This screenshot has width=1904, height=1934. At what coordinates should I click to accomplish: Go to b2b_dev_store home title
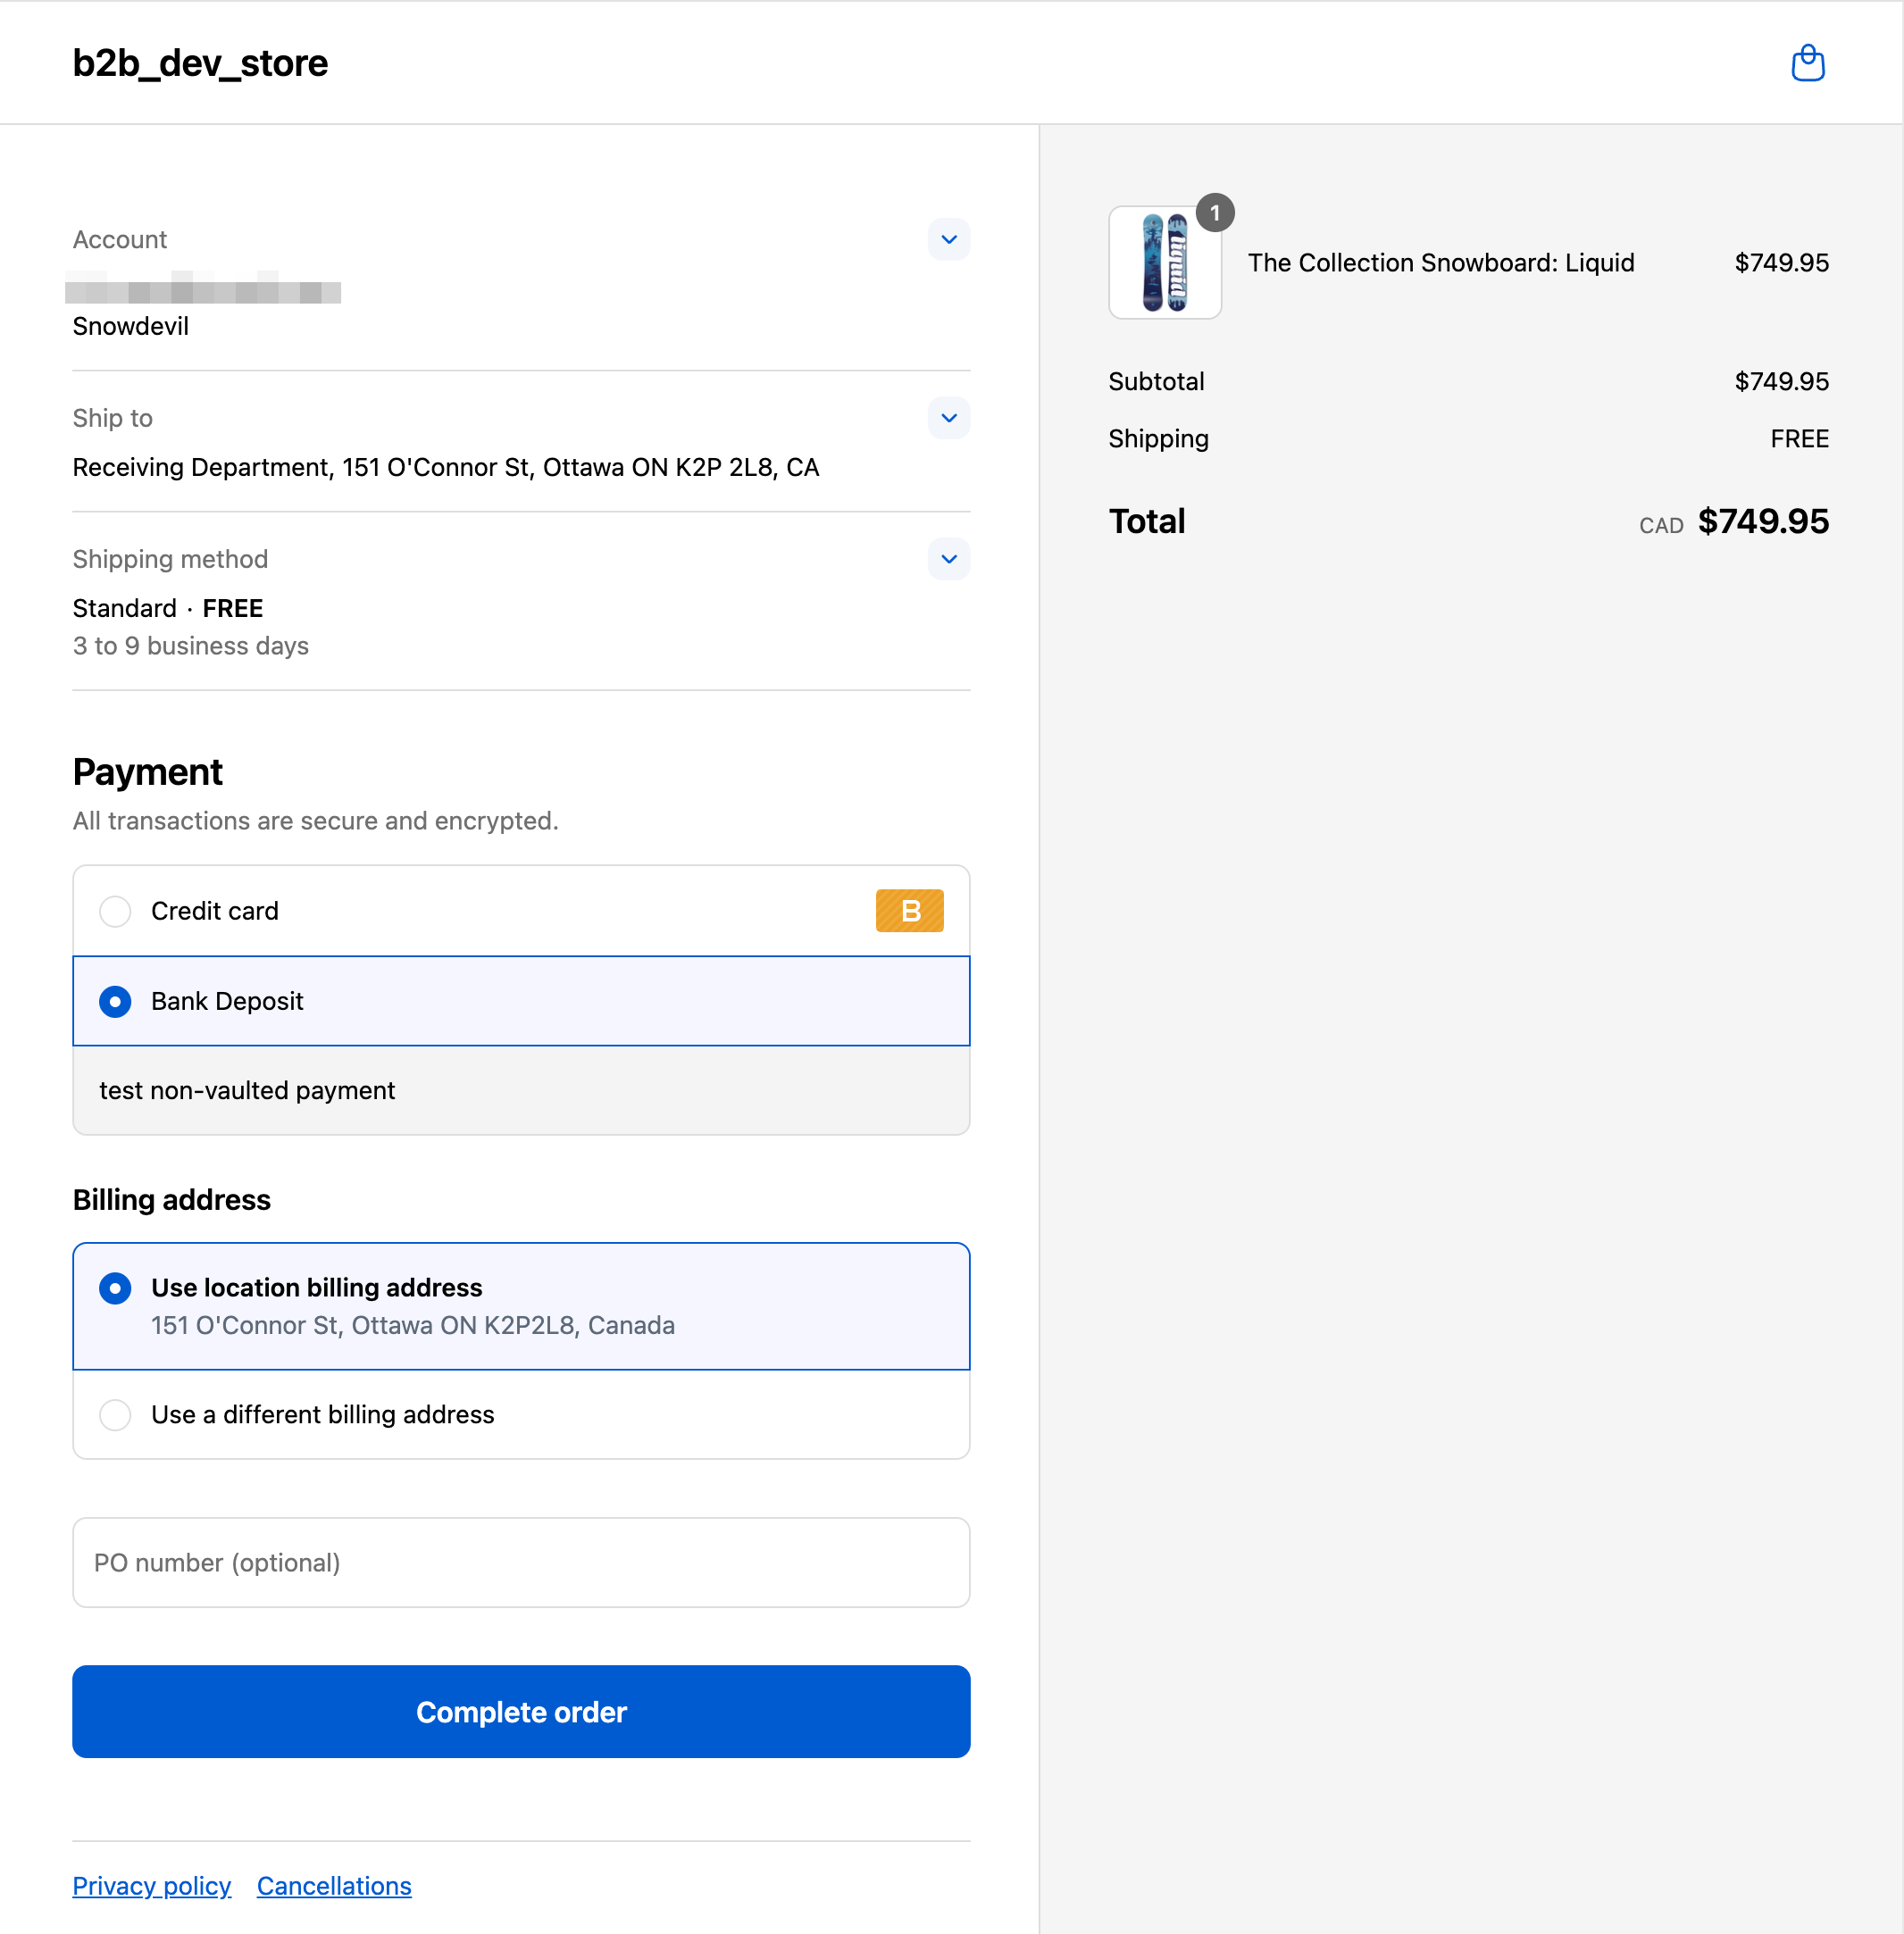pos(200,63)
